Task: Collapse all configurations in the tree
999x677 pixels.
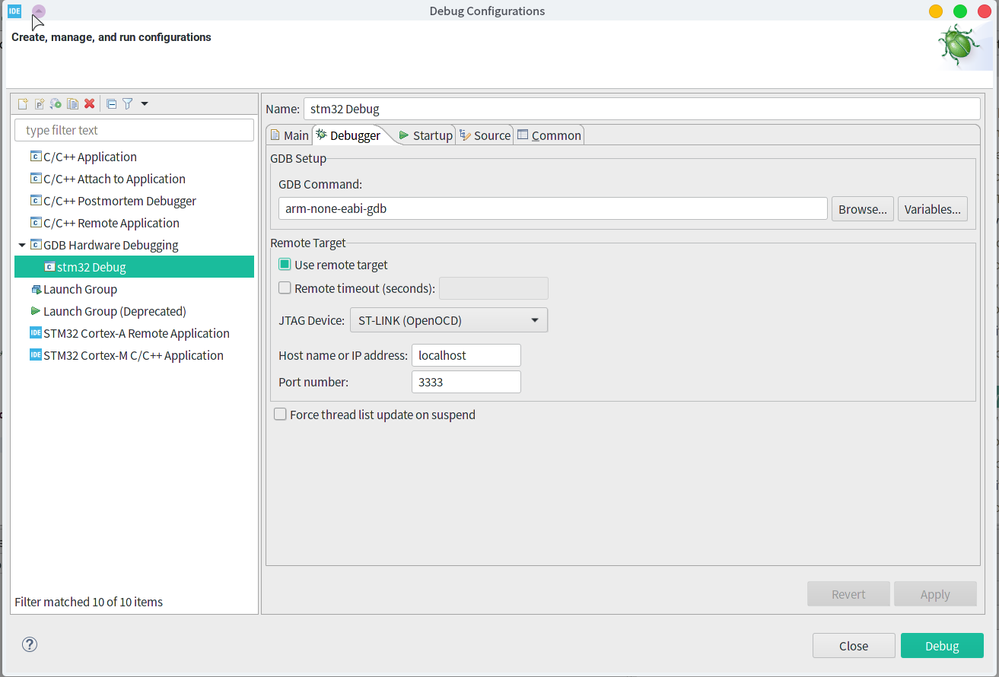Action: tap(111, 104)
